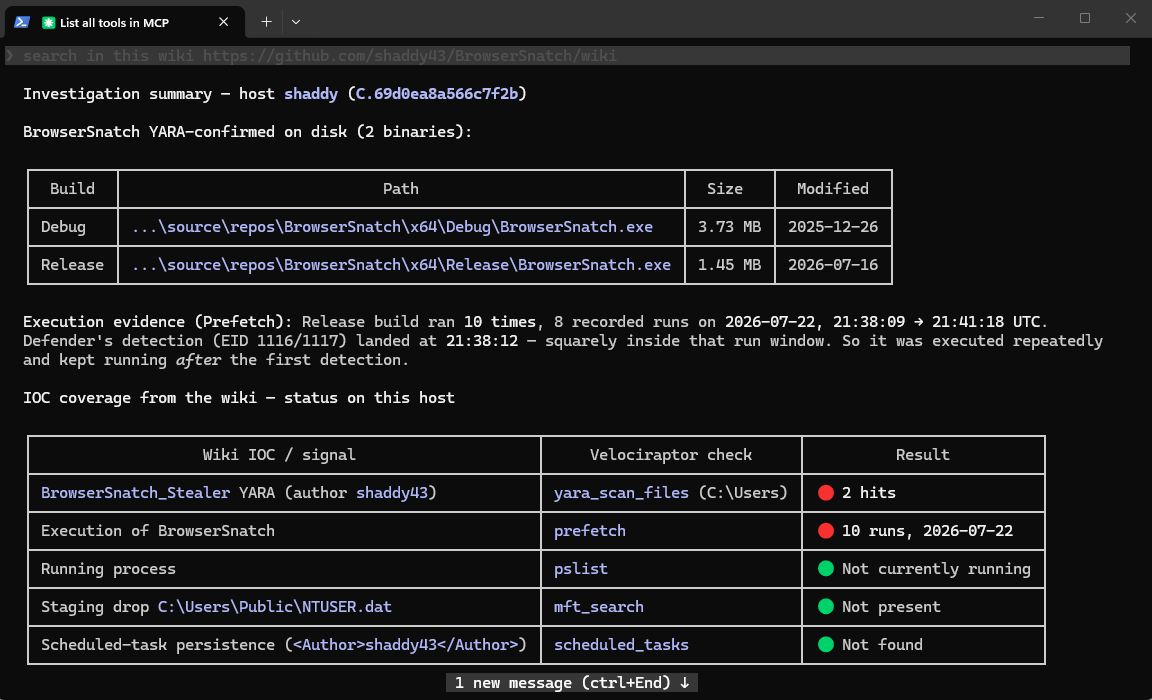Click 'mft_search' Velociraptor check
Image resolution: width=1152 pixels, height=700 pixels.
pyautogui.click(x=598, y=607)
